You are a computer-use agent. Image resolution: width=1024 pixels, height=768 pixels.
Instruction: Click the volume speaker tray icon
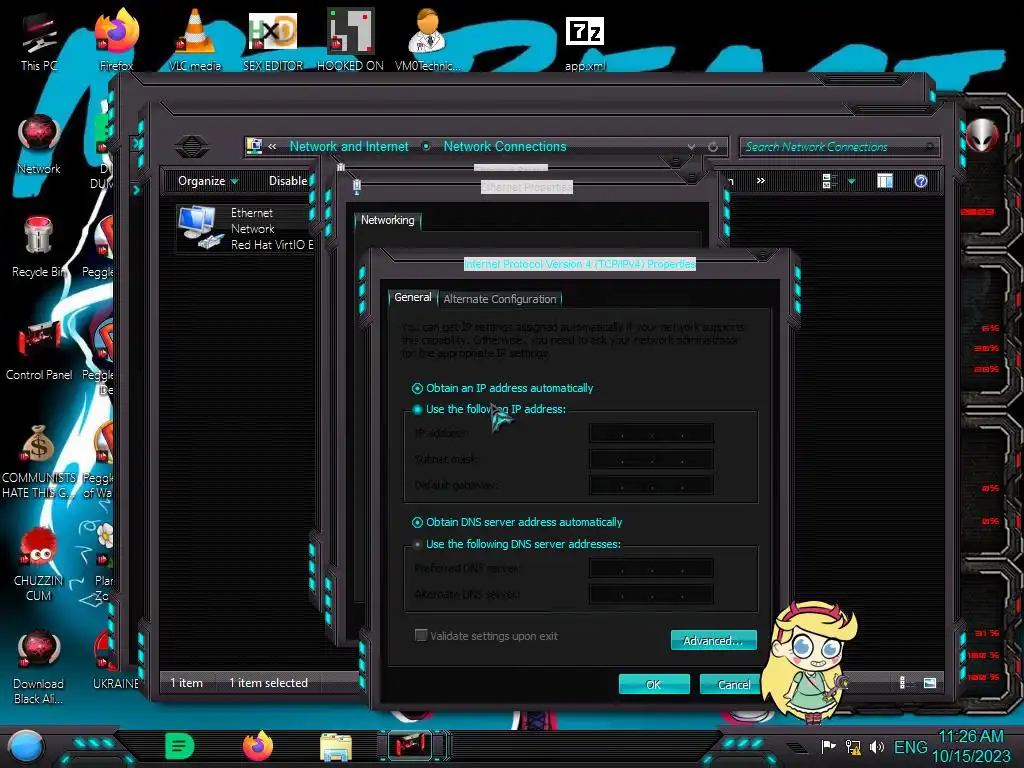876,746
